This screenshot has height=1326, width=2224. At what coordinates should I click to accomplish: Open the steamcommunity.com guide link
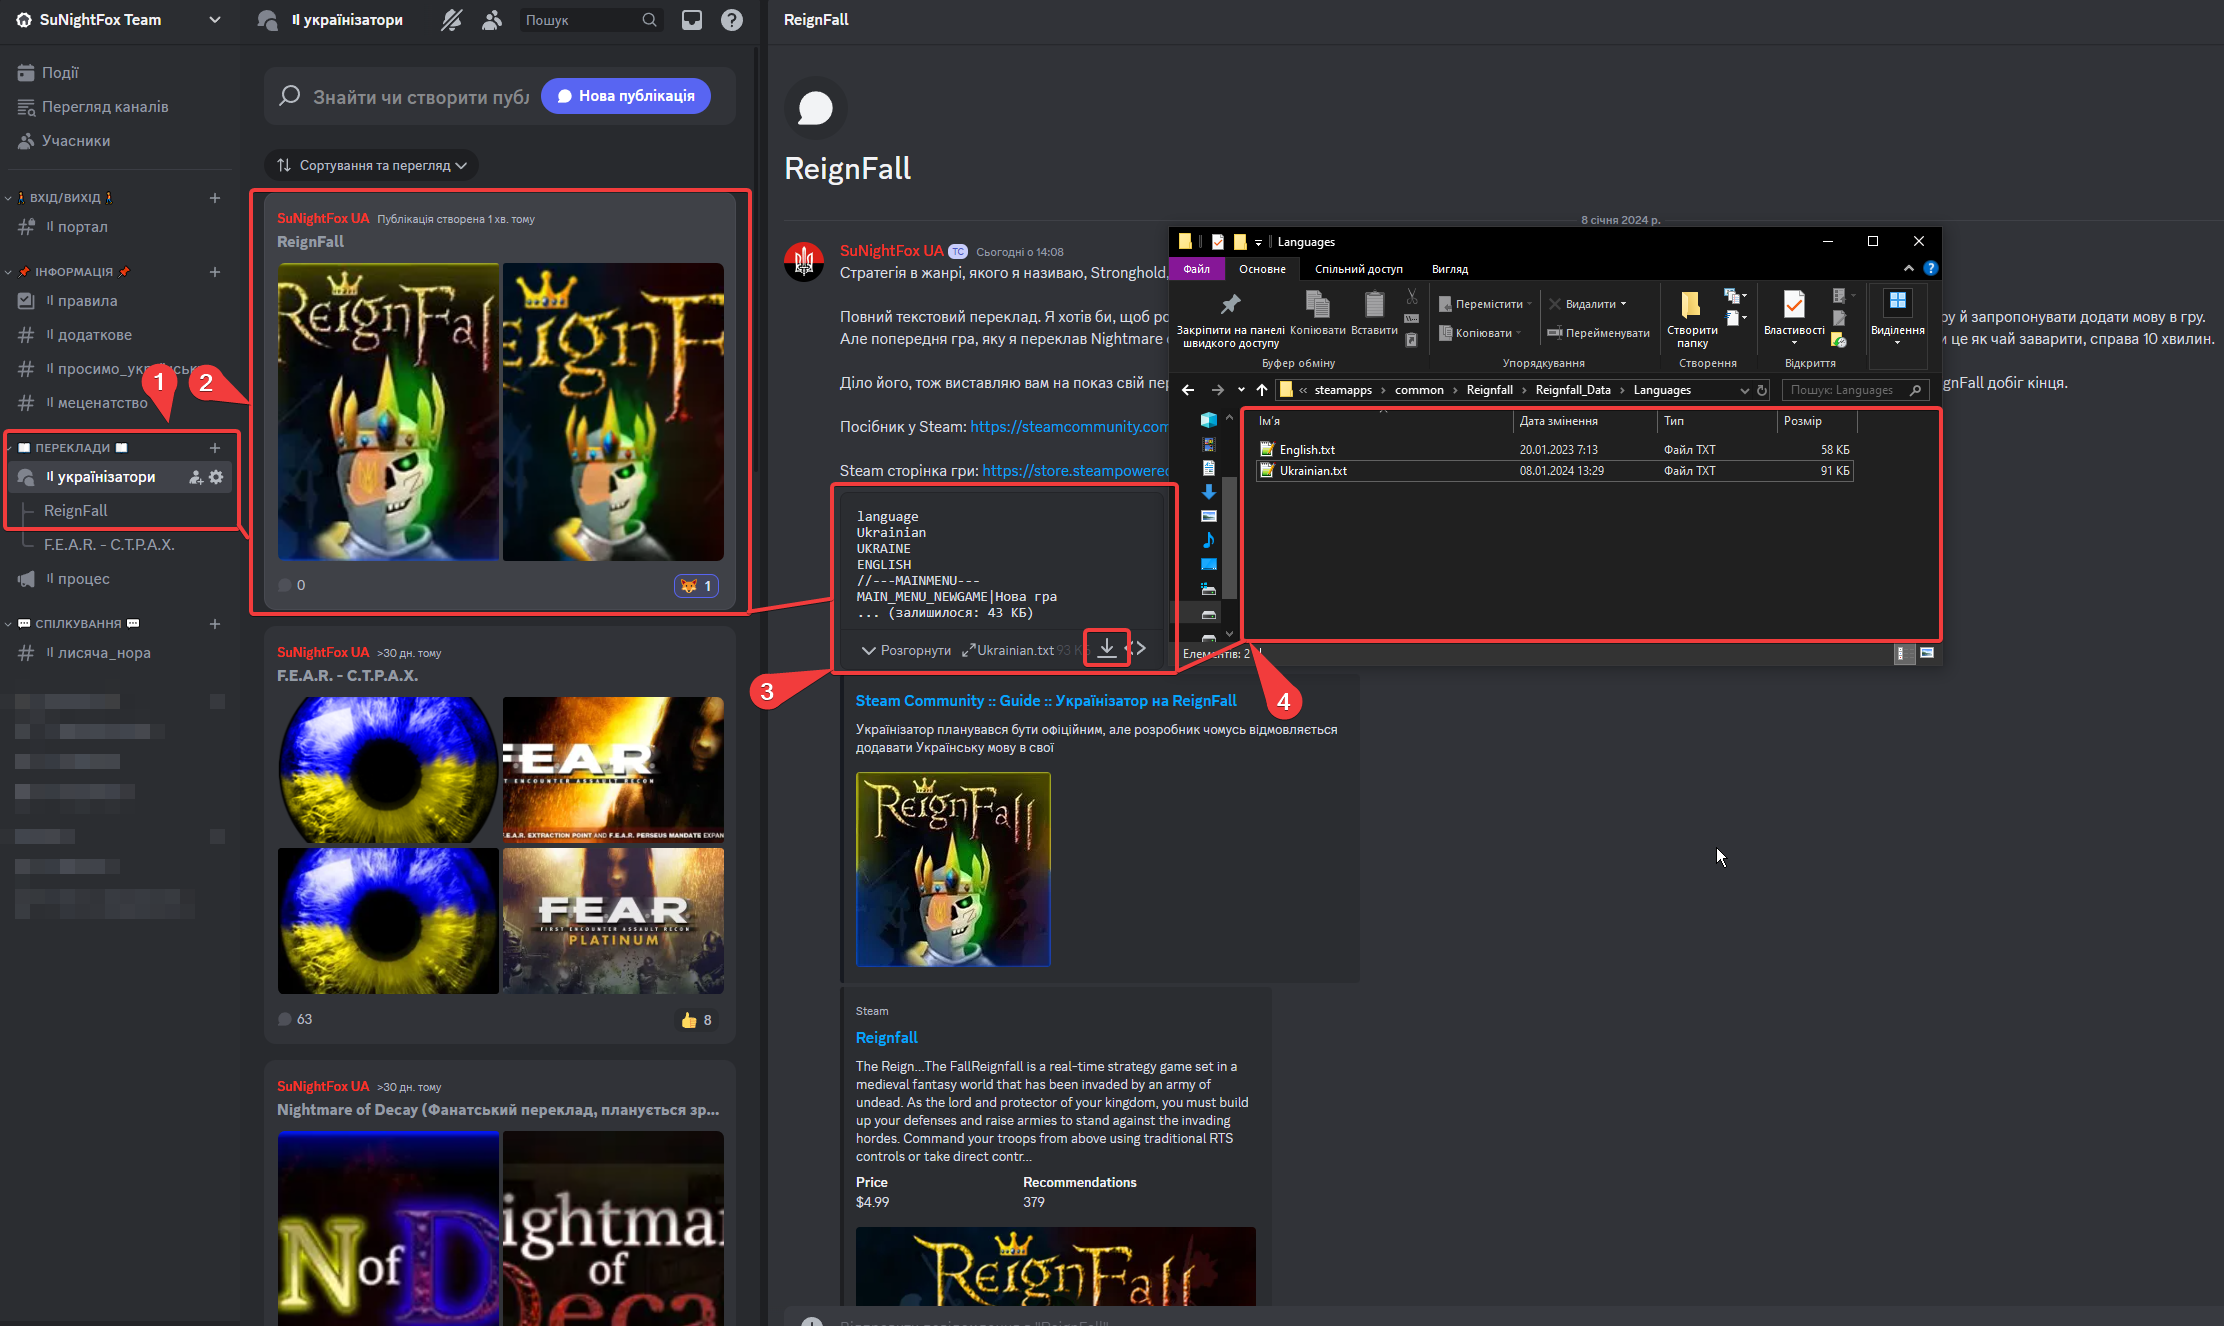click(x=1069, y=427)
